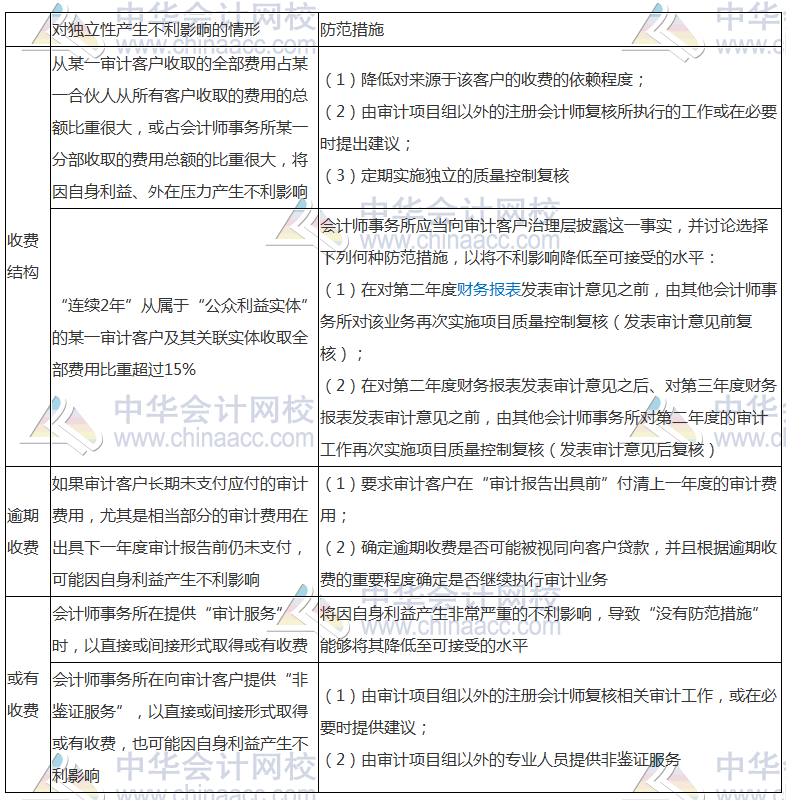Click text 将因自身利益产生非常严重的不利影响
786x800 pixels.
(456, 613)
